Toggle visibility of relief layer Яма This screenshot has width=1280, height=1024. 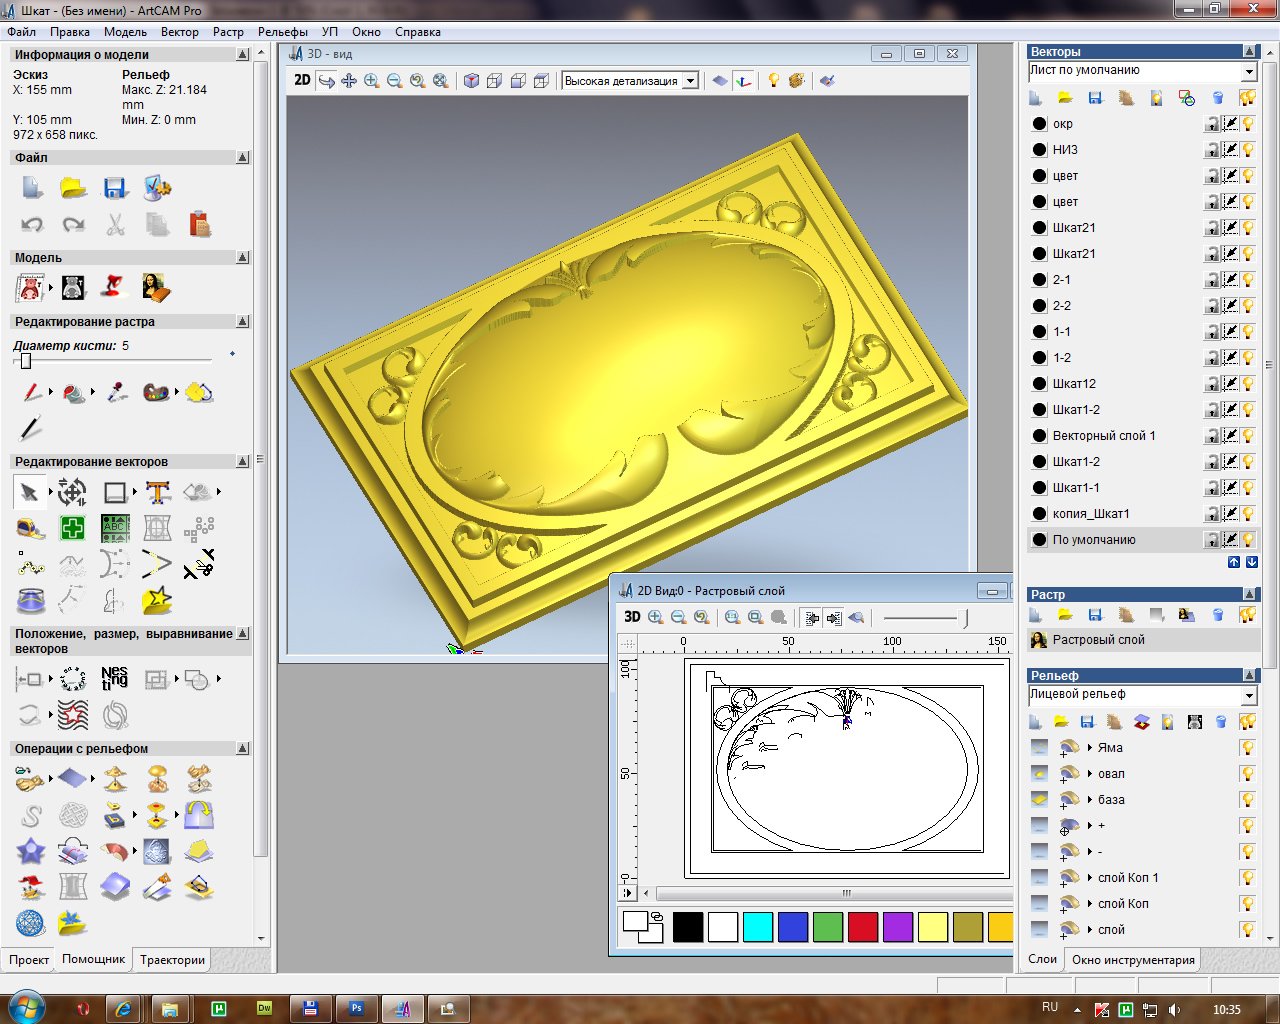(x=1247, y=748)
